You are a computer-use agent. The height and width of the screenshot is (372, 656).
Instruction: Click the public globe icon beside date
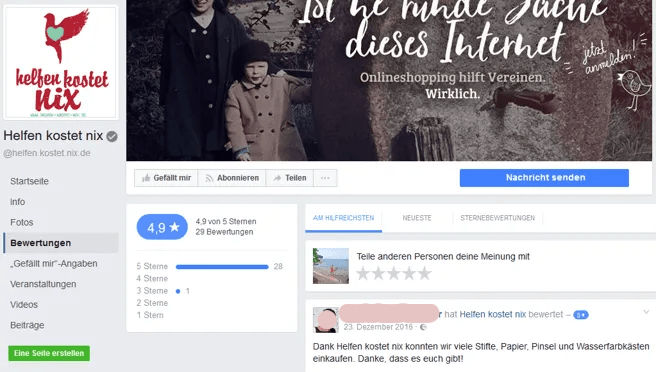(423, 327)
